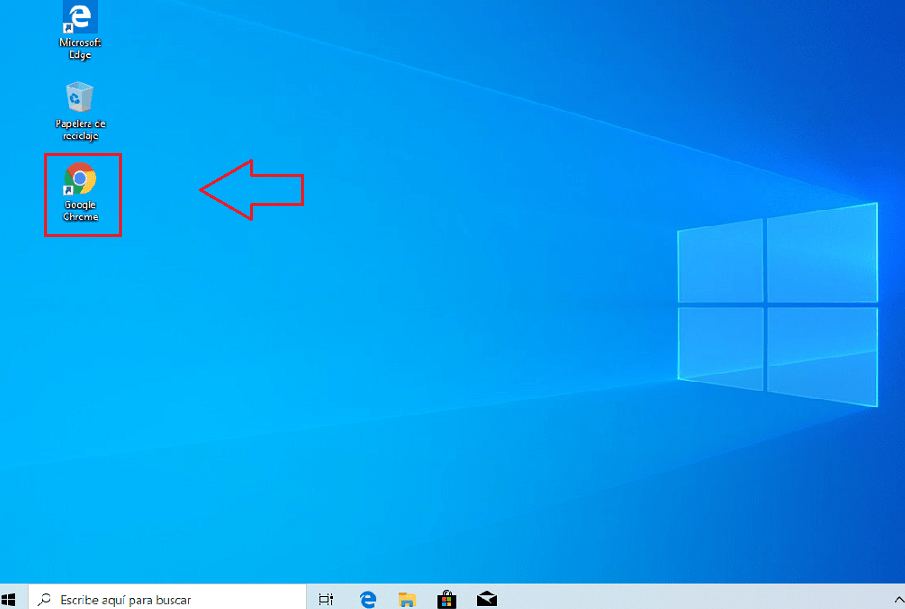Image resolution: width=905 pixels, height=609 pixels.
Task: Click the small shortcut arrow on the Edge icon
Action: (68, 28)
